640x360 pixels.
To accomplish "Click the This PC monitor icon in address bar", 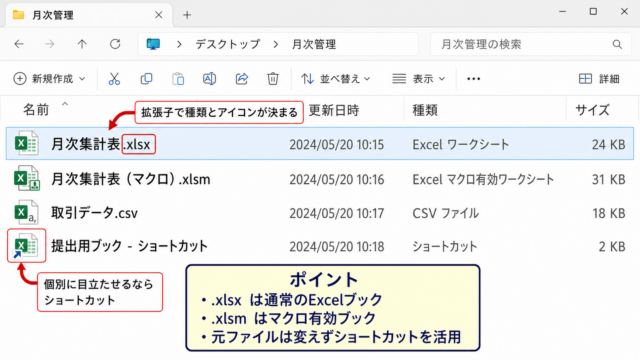I will pos(153,44).
